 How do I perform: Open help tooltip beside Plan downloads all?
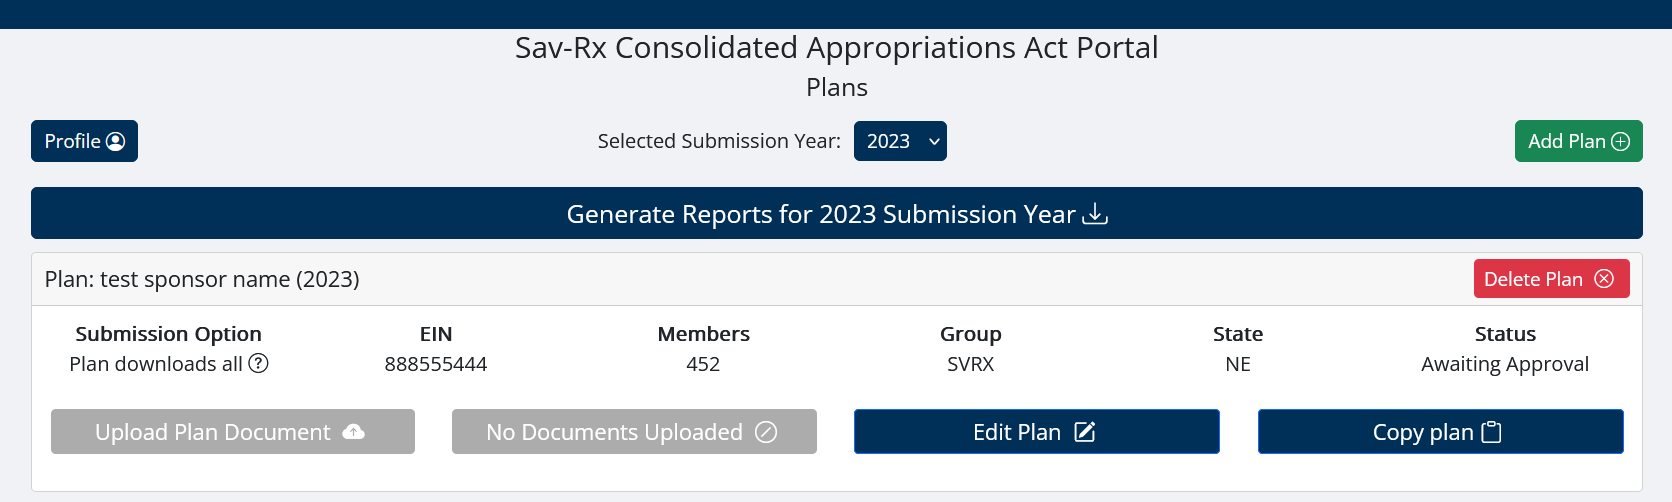coord(259,363)
